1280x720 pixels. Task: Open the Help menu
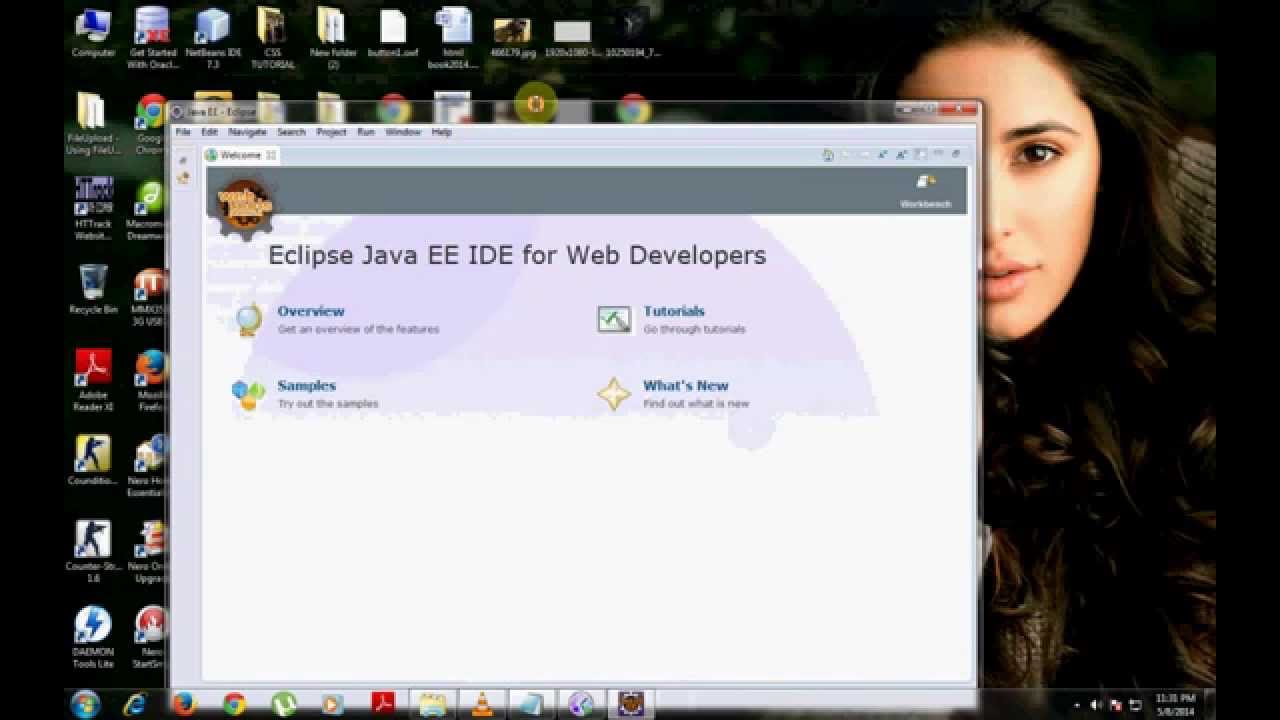(x=441, y=132)
